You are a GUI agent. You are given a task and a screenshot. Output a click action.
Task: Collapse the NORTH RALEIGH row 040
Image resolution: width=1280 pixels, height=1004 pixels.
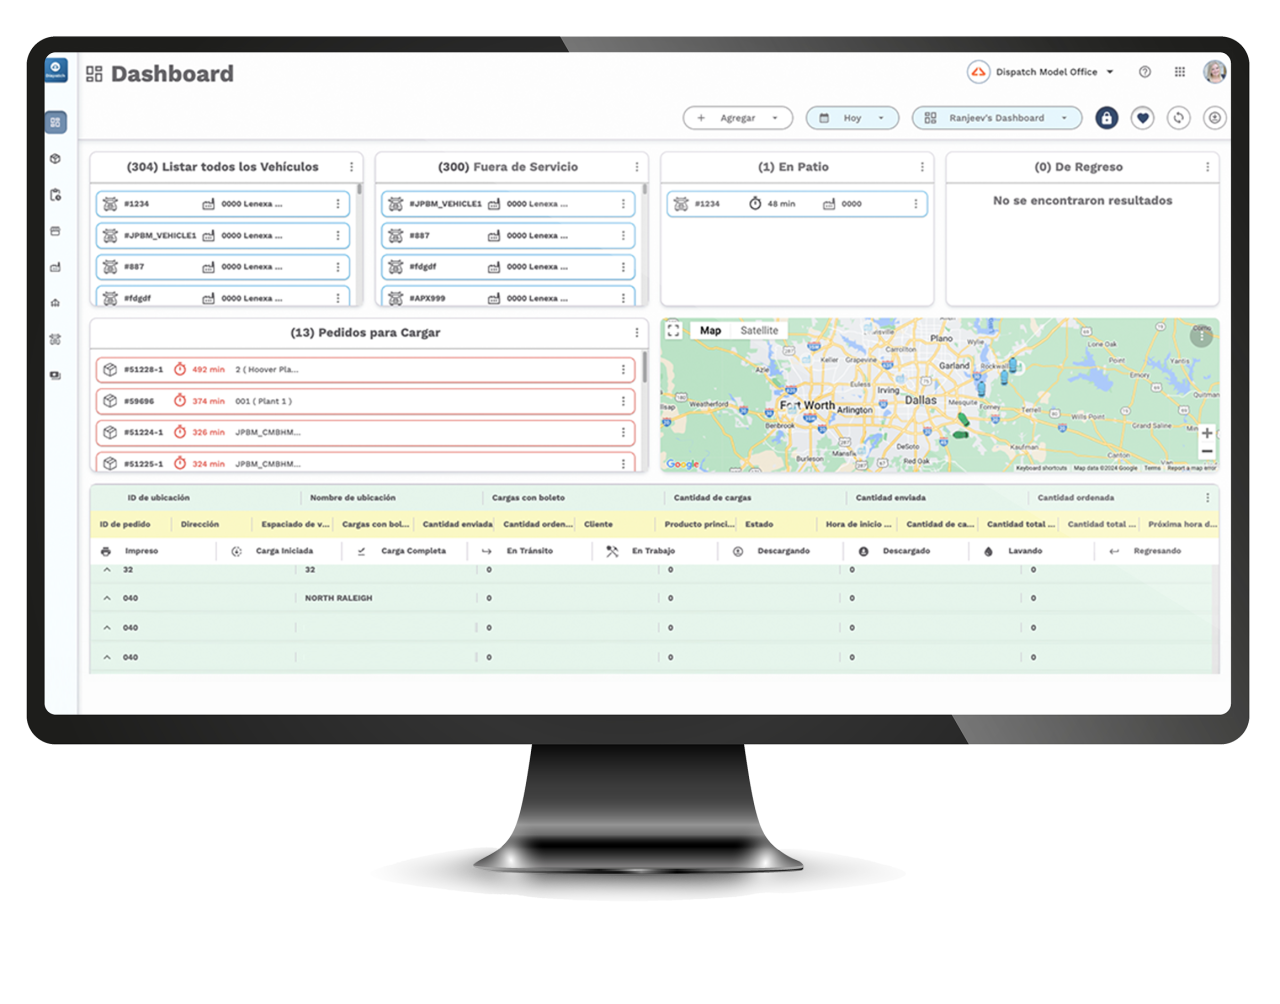click(107, 598)
